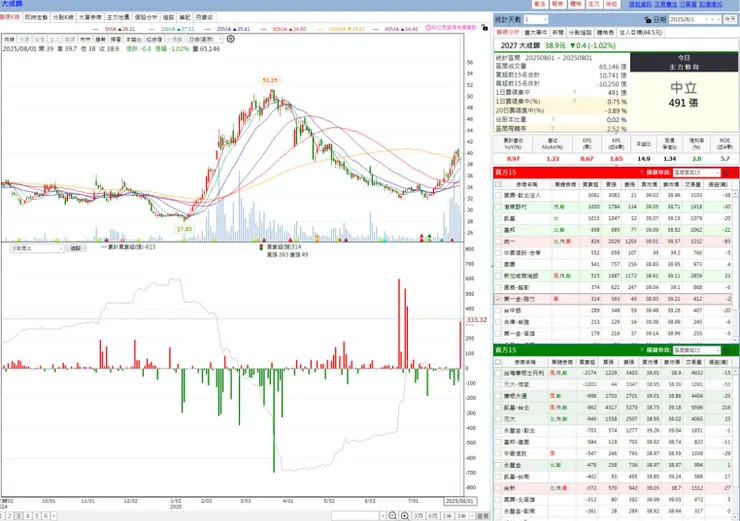Click the lock icon above the K-line chart
Image resolution: width=740 pixels, height=521 pixels.
(484, 28)
